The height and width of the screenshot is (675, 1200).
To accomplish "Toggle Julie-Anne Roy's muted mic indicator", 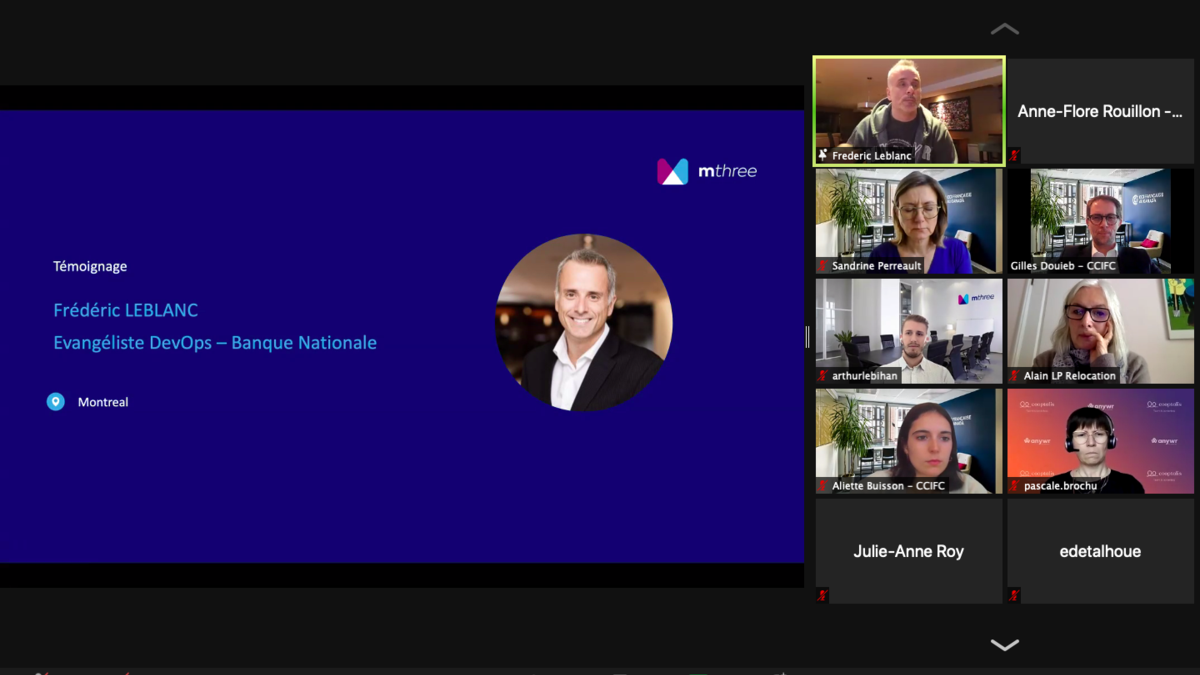I will (x=823, y=596).
